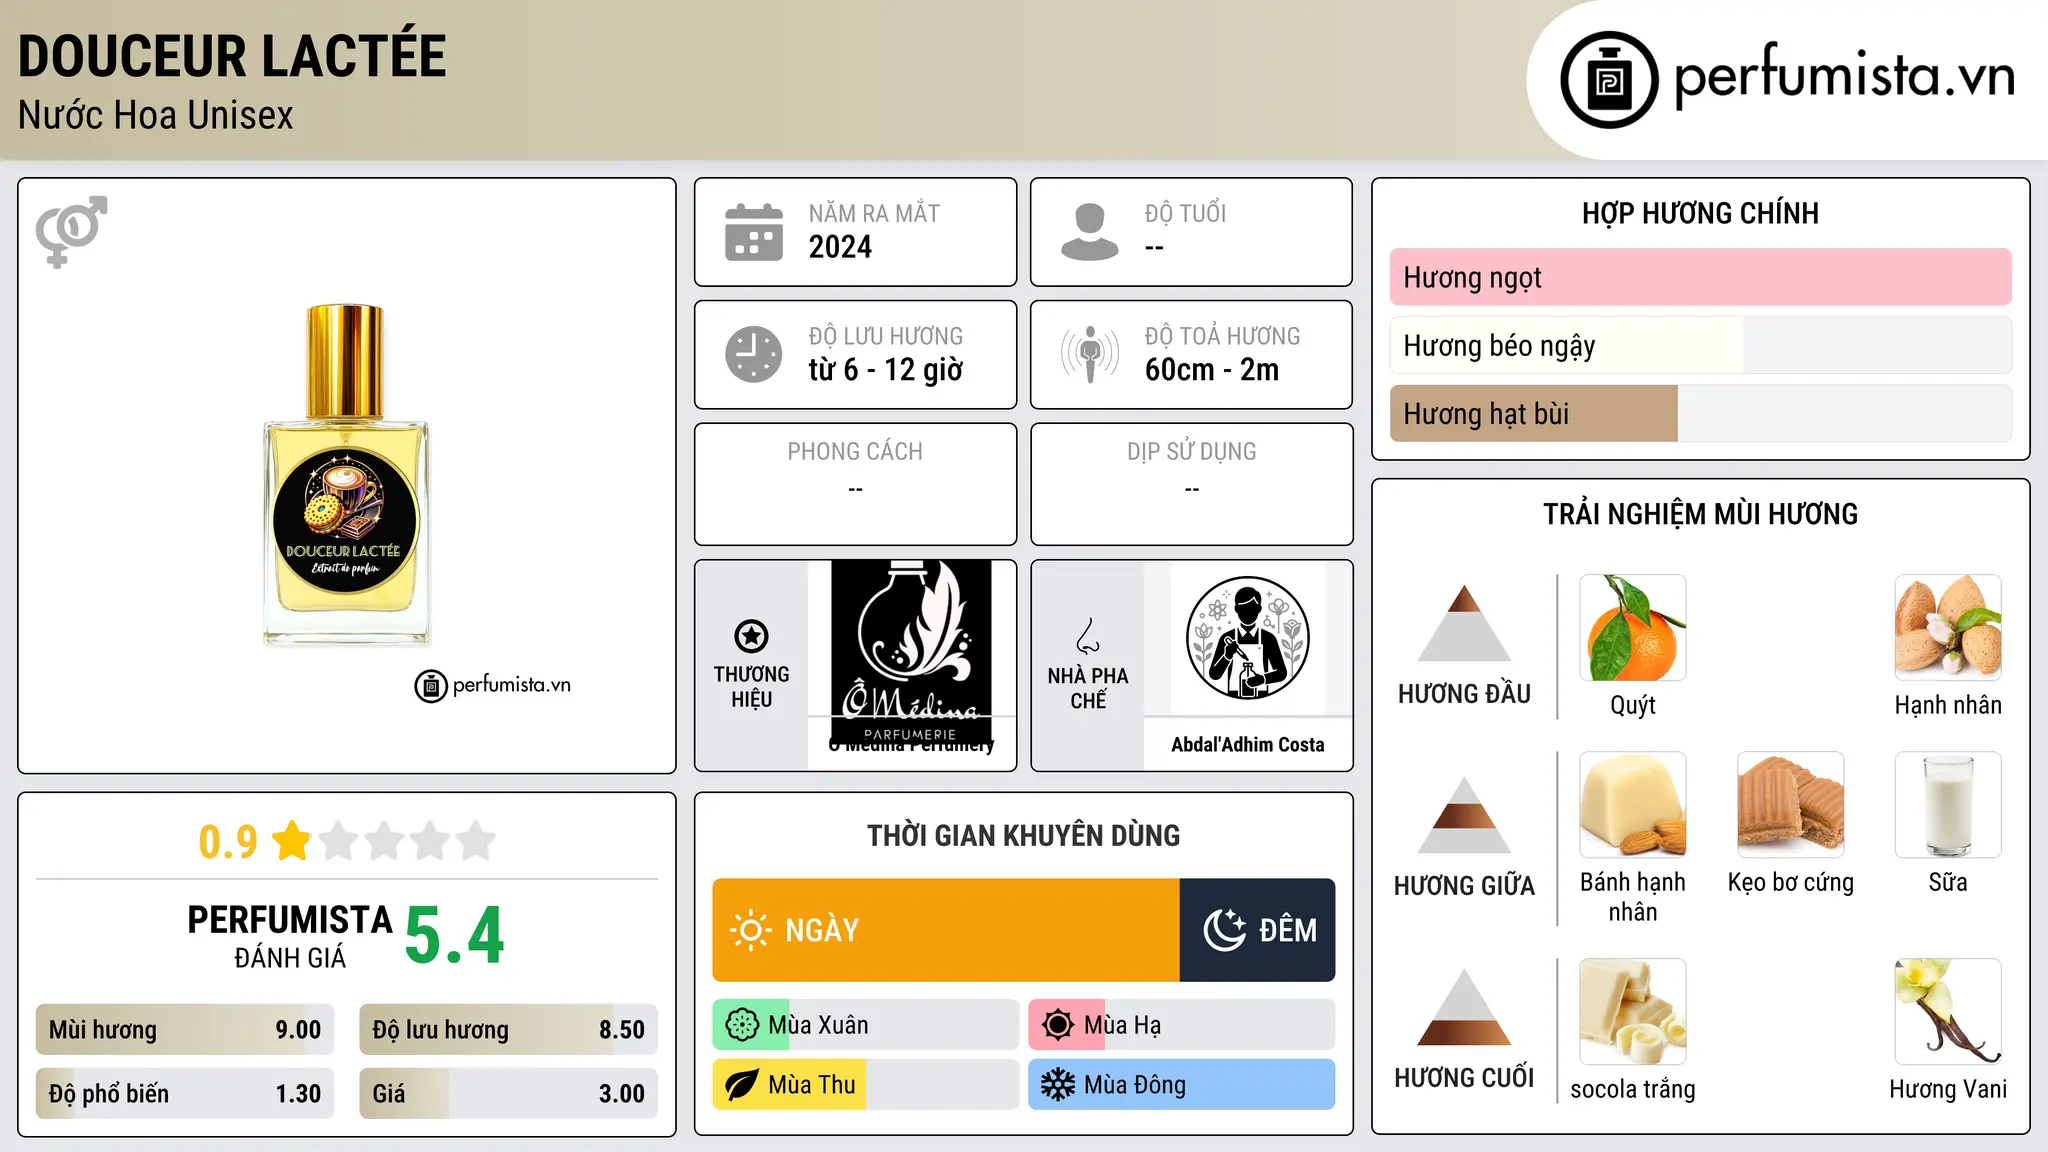Image resolution: width=2048 pixels, height=1152 pixels.
Task: Click the spring flower icon
Action: [742, 1025]
